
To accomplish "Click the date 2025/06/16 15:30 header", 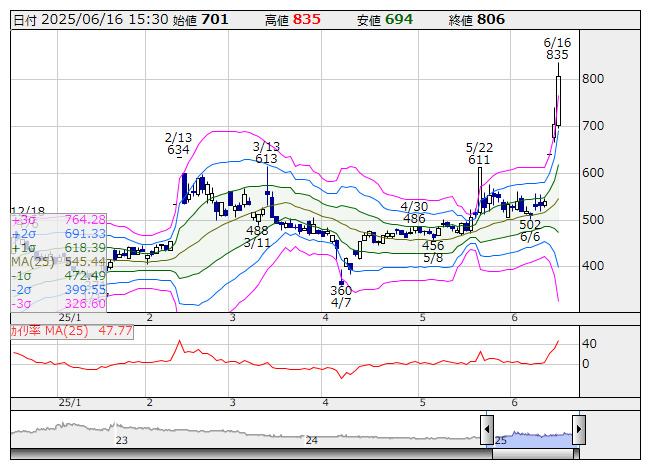I will 91,20.
